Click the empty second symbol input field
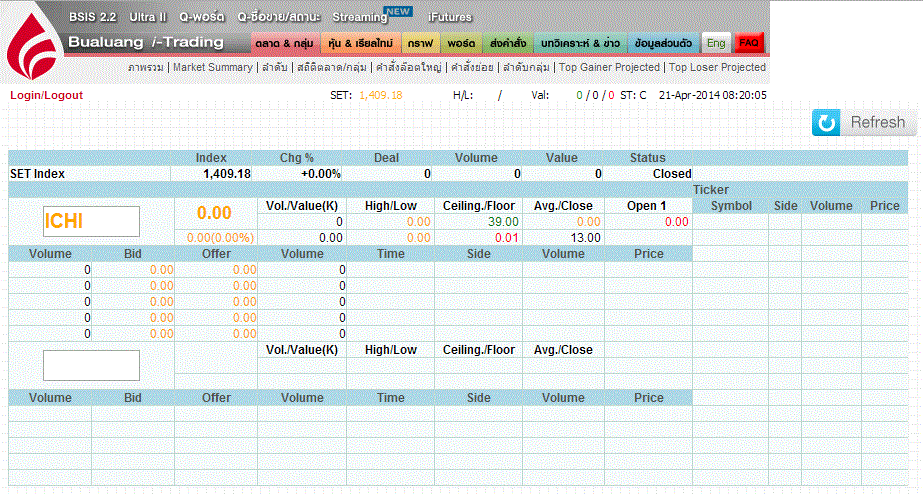Screen dimensions: 923x494 click(x=91, y=365)
